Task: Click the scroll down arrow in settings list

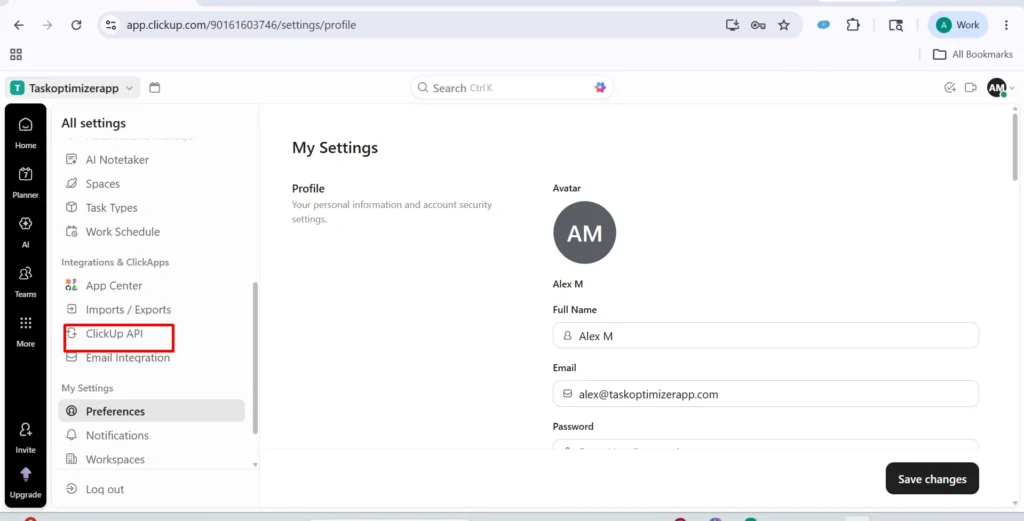Action: [x=255, y=465]
